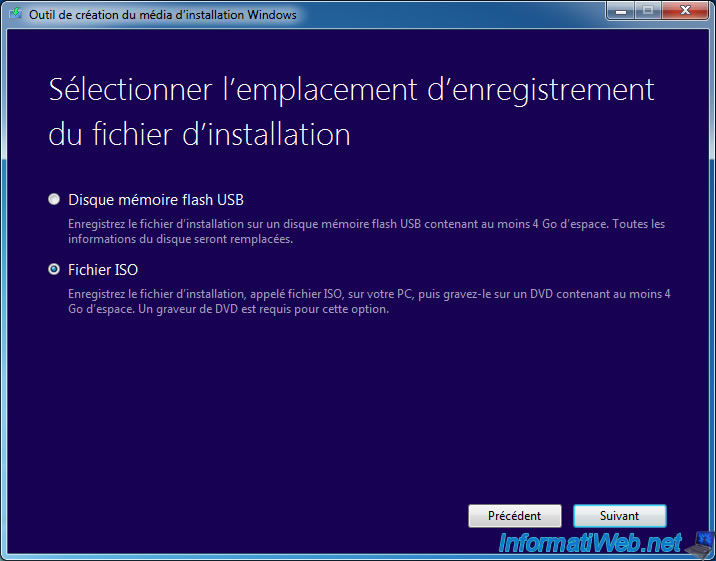Click the disabled maximize button
This screenshot has height=561, width=716.
pyautogui.click(x=648, y=11)
